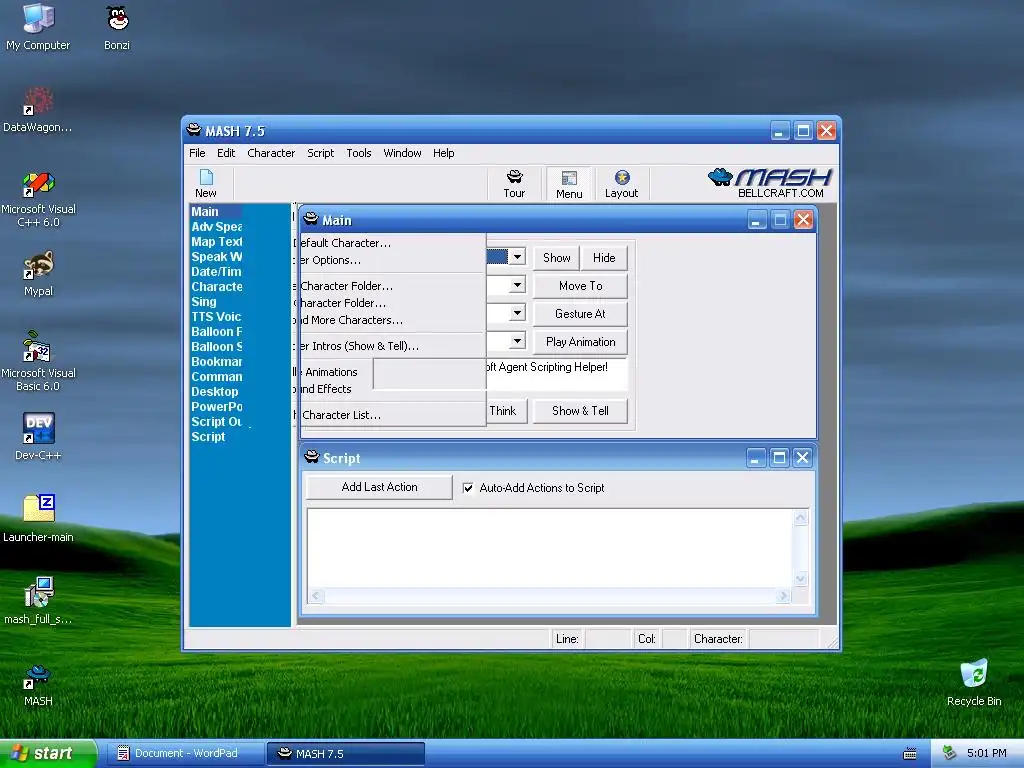Open the Help menu
This screenshot has width=1024, height=768.
coord(443,153)
